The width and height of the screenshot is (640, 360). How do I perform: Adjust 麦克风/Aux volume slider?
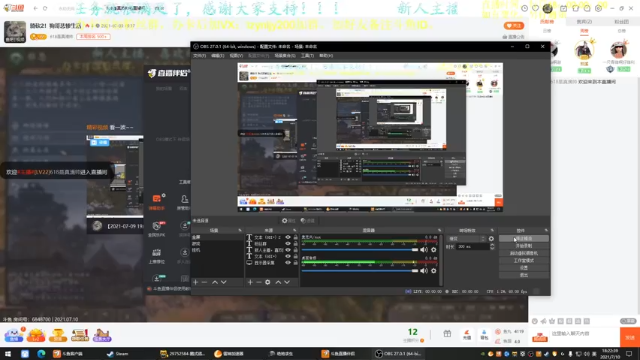(x=360, y=249)
